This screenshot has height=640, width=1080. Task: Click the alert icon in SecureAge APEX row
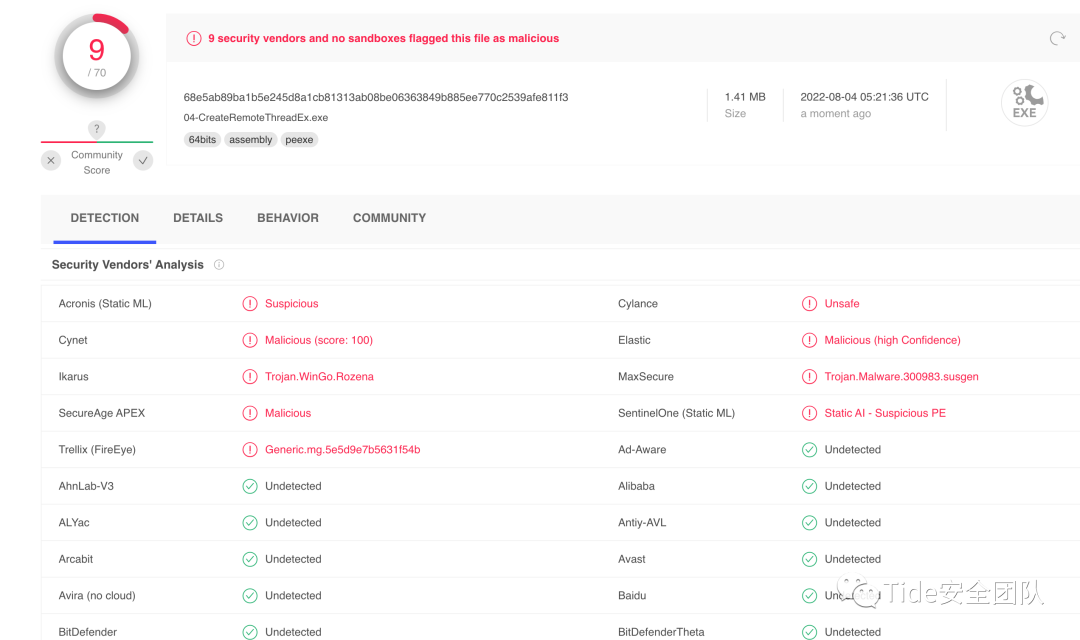point(250,413)
